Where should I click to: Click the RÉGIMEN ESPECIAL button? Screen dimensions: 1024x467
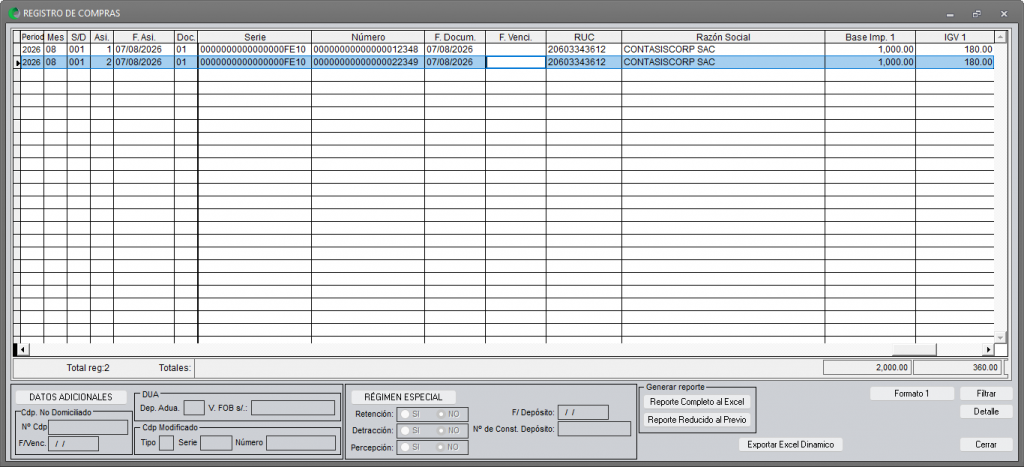point(403,397)
